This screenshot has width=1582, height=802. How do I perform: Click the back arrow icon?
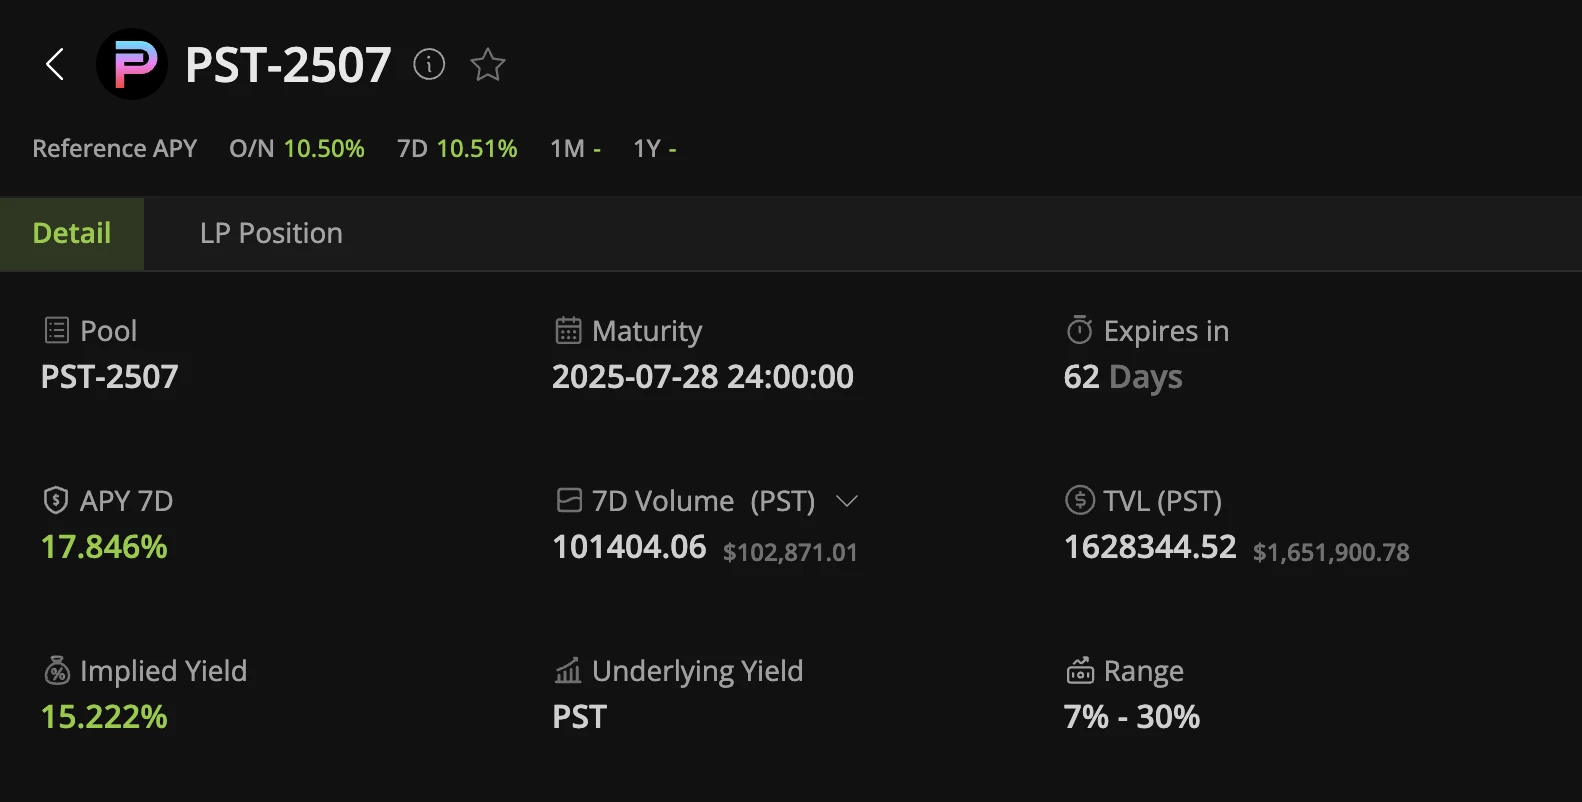click(x=55, y=65)
